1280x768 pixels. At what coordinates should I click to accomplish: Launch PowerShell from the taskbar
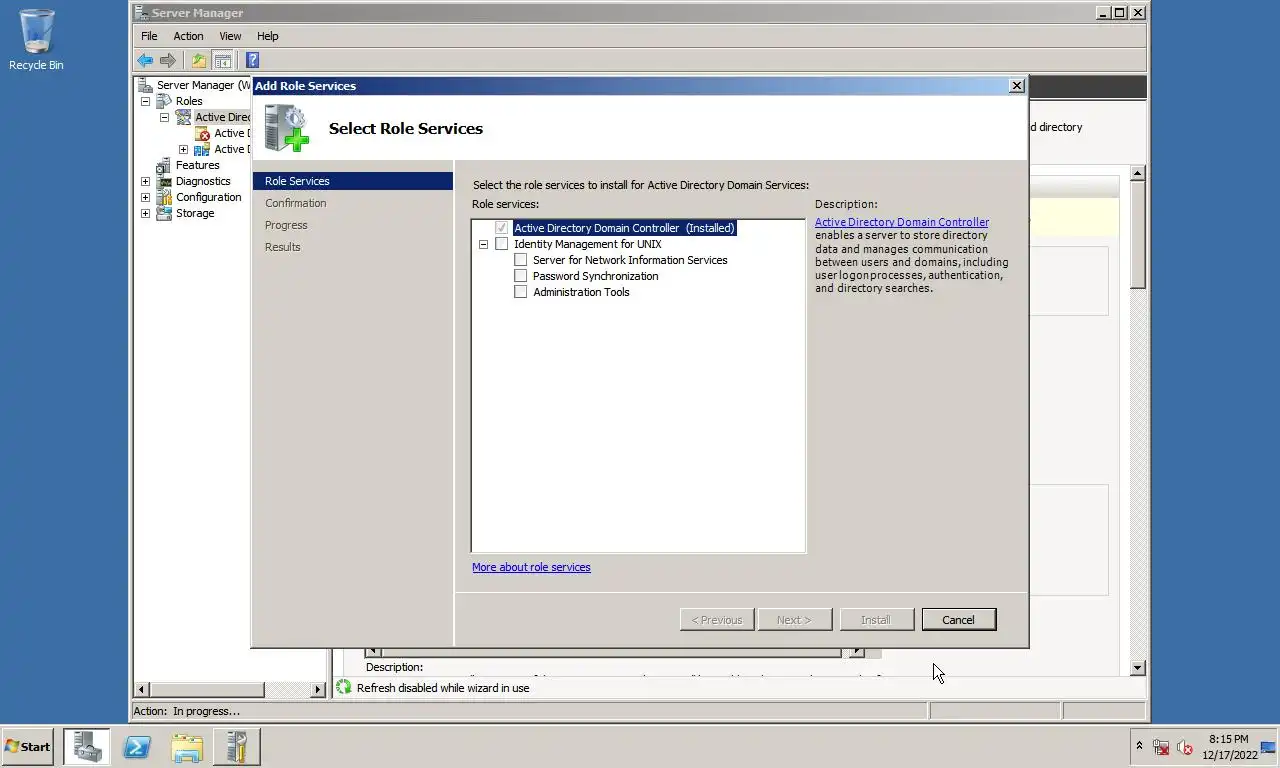[x=137, y=747]
